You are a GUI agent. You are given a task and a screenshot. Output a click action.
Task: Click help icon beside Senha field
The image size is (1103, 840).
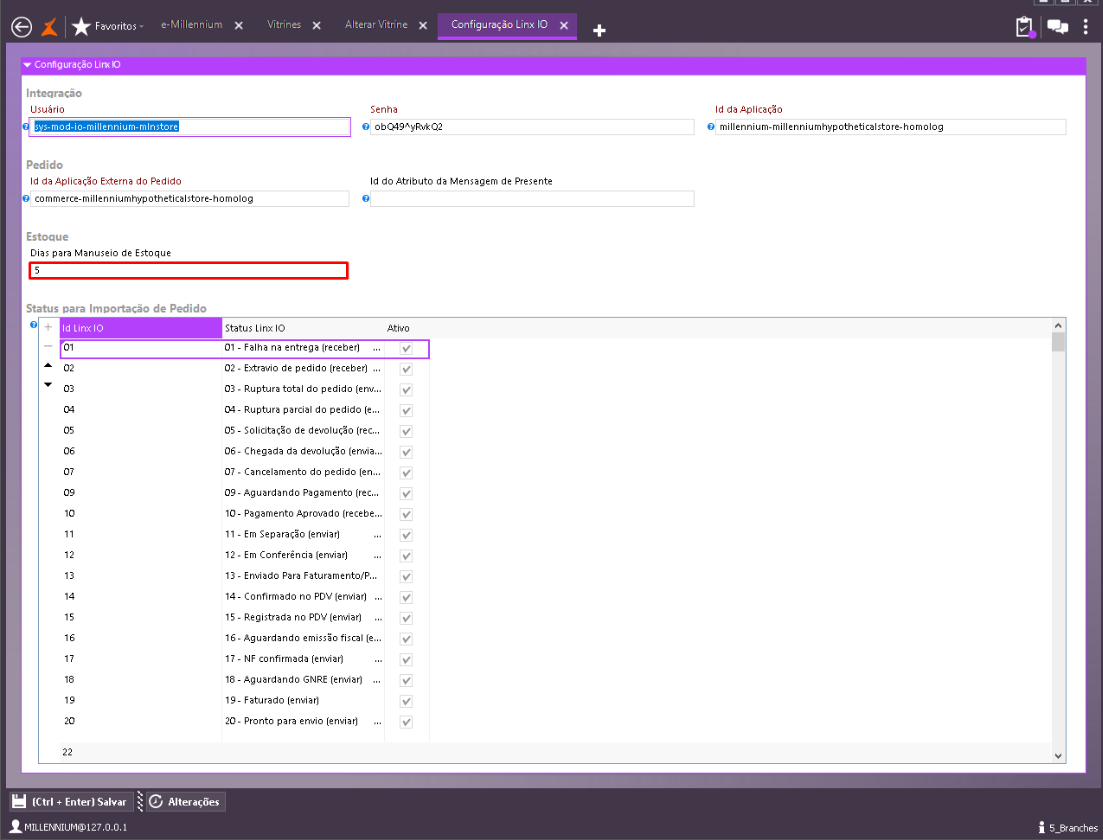[x=366, y=127]
